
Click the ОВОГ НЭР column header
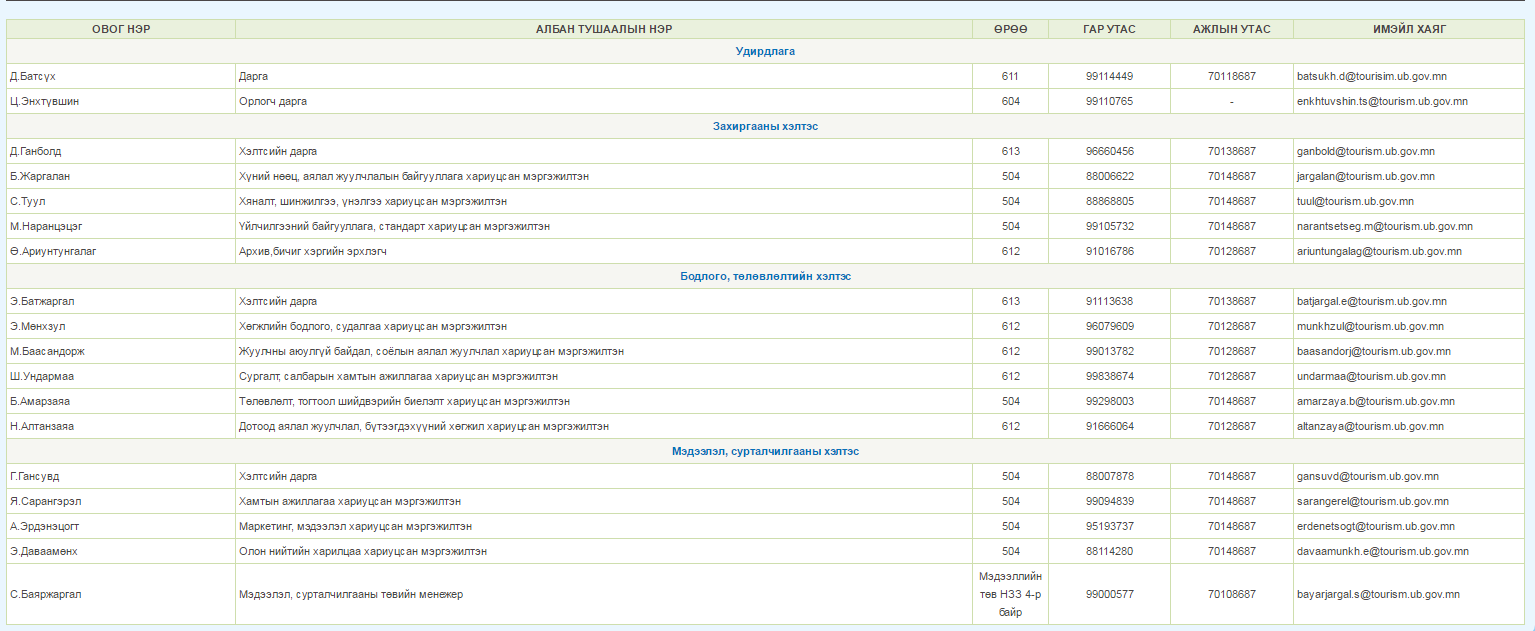tap(121, 29)
